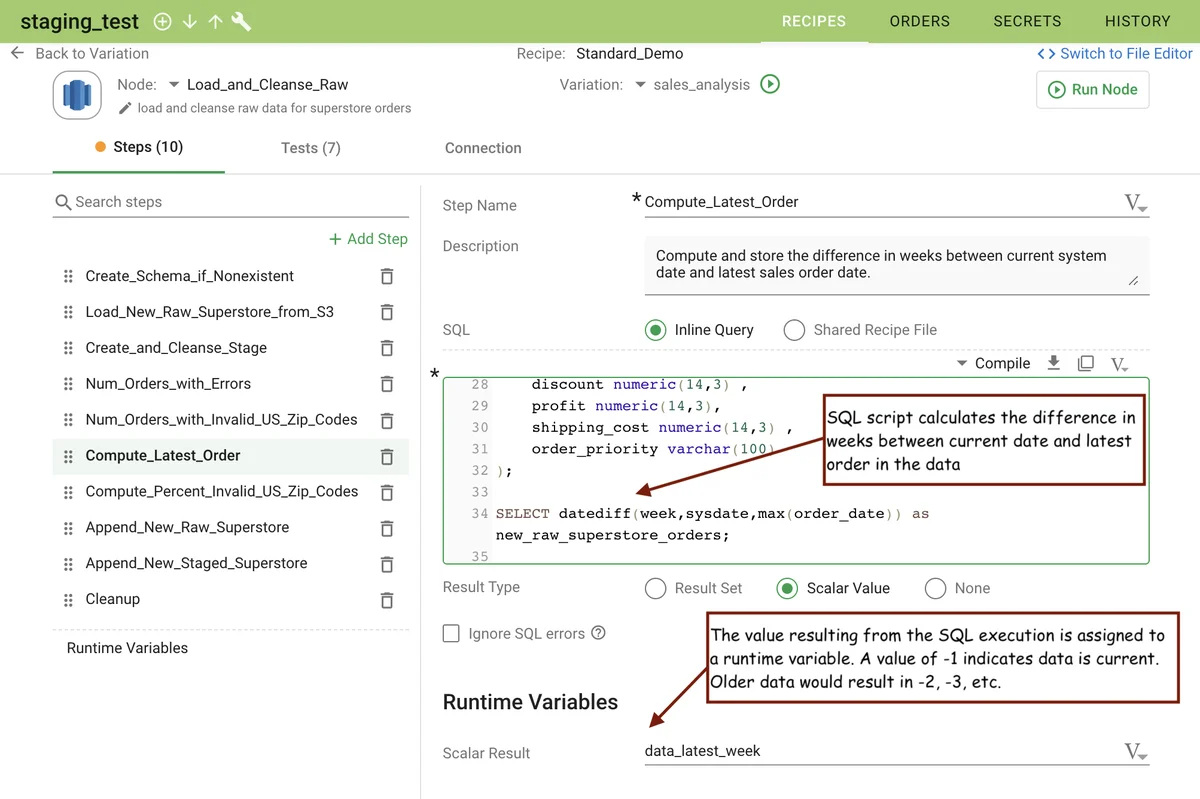Select the Shared Recipe File option
Viewport: 1200px width, 799px height.
click(795, 330)
